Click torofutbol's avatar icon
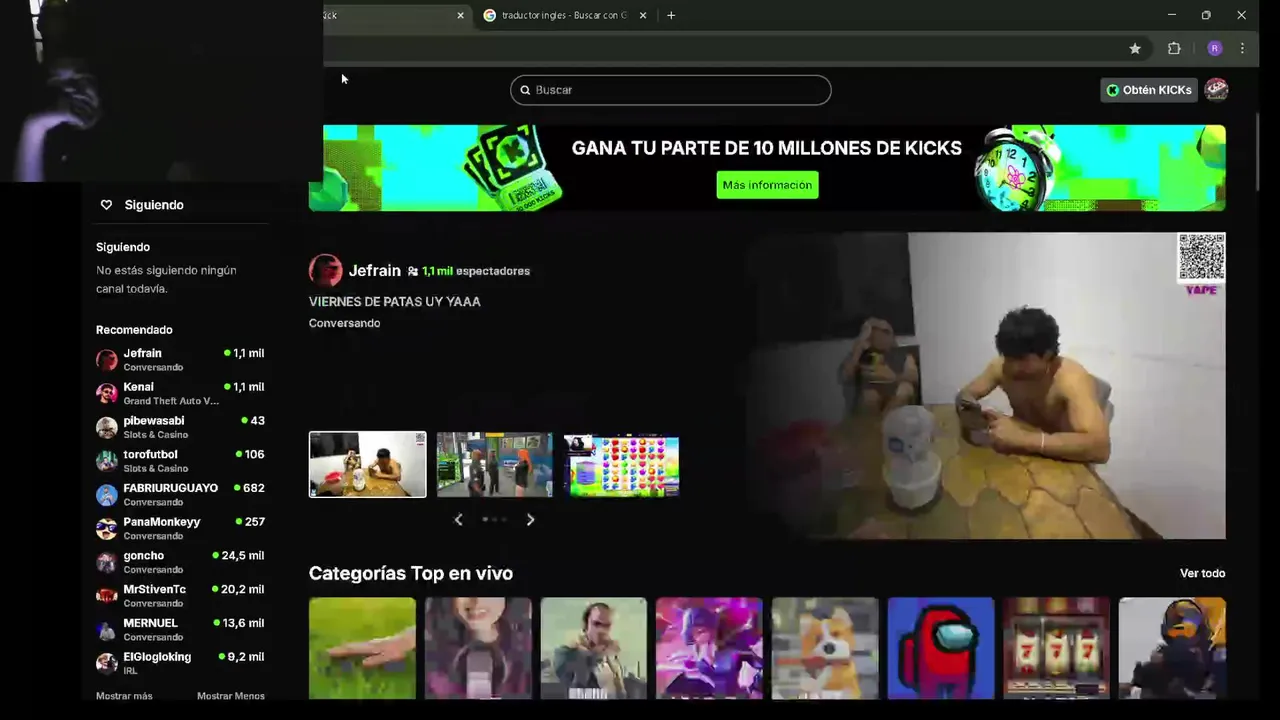 pos(107,461)
